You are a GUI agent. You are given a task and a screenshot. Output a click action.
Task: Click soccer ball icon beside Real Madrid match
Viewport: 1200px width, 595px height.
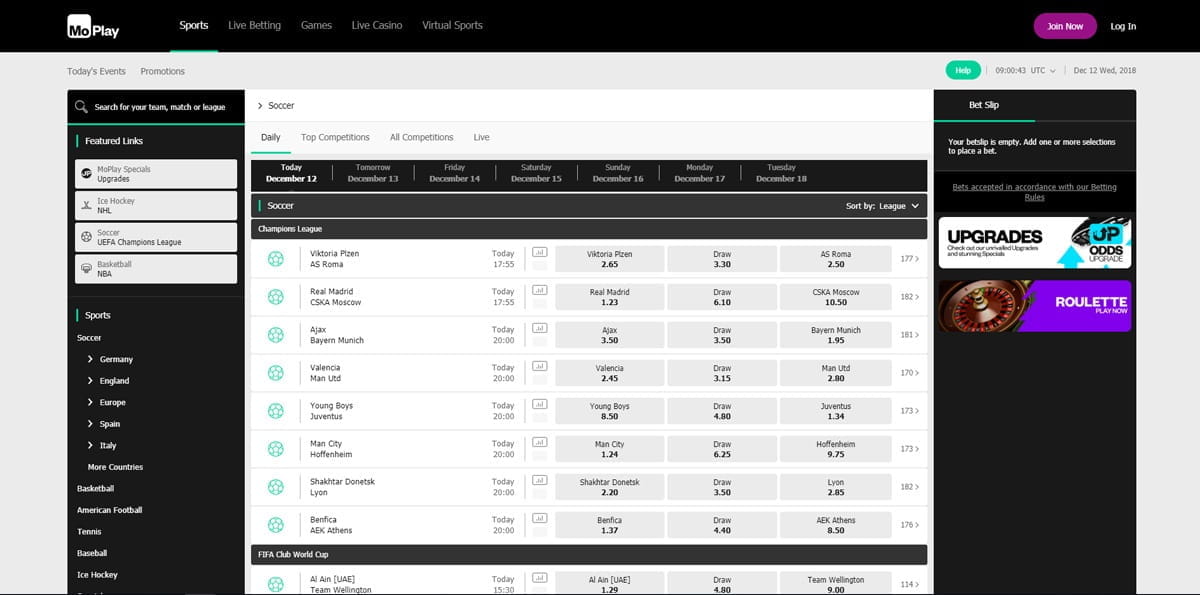click(275, 297)
